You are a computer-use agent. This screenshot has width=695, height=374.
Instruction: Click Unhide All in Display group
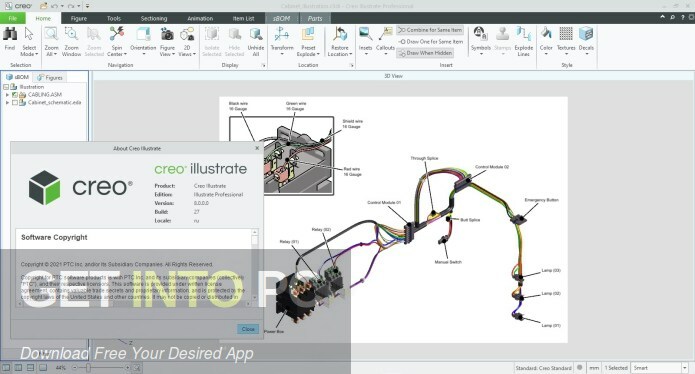pyautogui.click(x=256, y=41)
